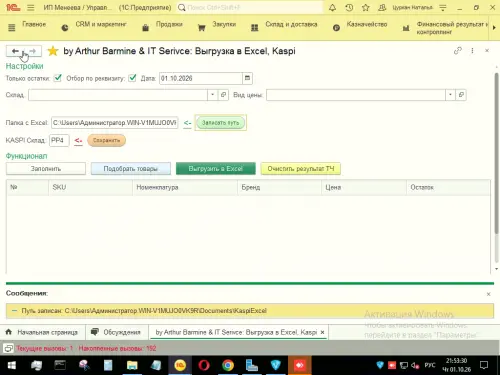The height and width of the screenshot is (375, 500).
Task: Open selected Вид цены item icon
Action: pyautogui.click(x=461, y=95)
